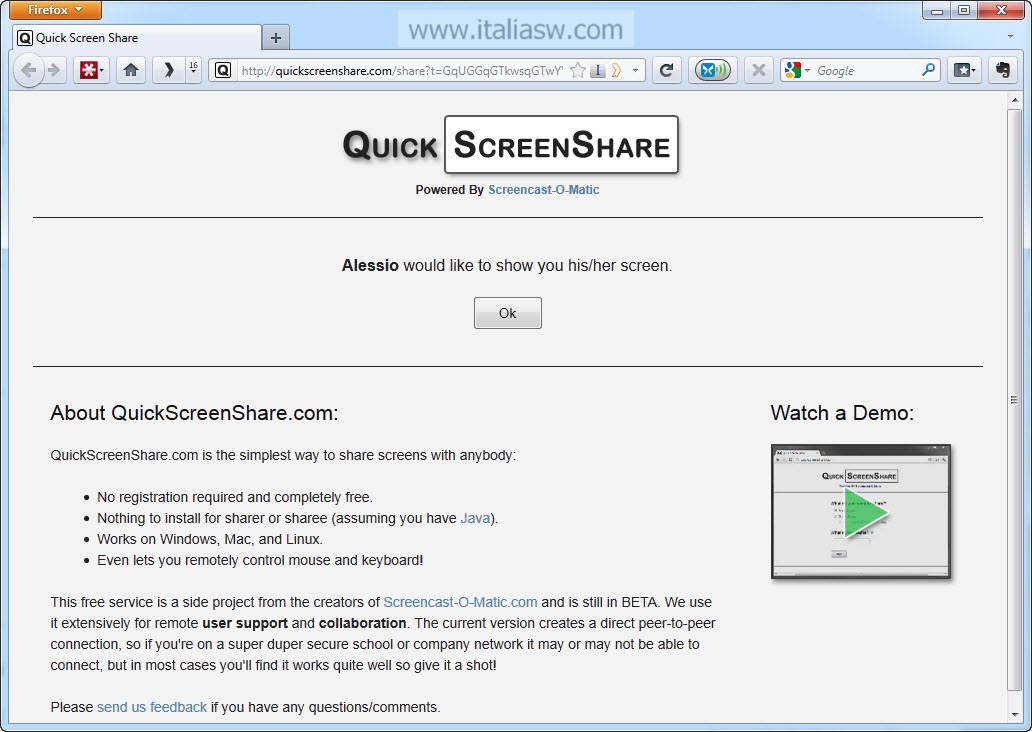
Task: Go to the Firefox home page
Action: point(131,70)
